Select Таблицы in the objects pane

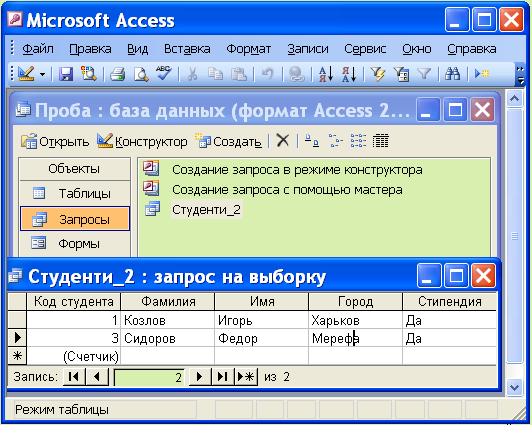point(75,193)
